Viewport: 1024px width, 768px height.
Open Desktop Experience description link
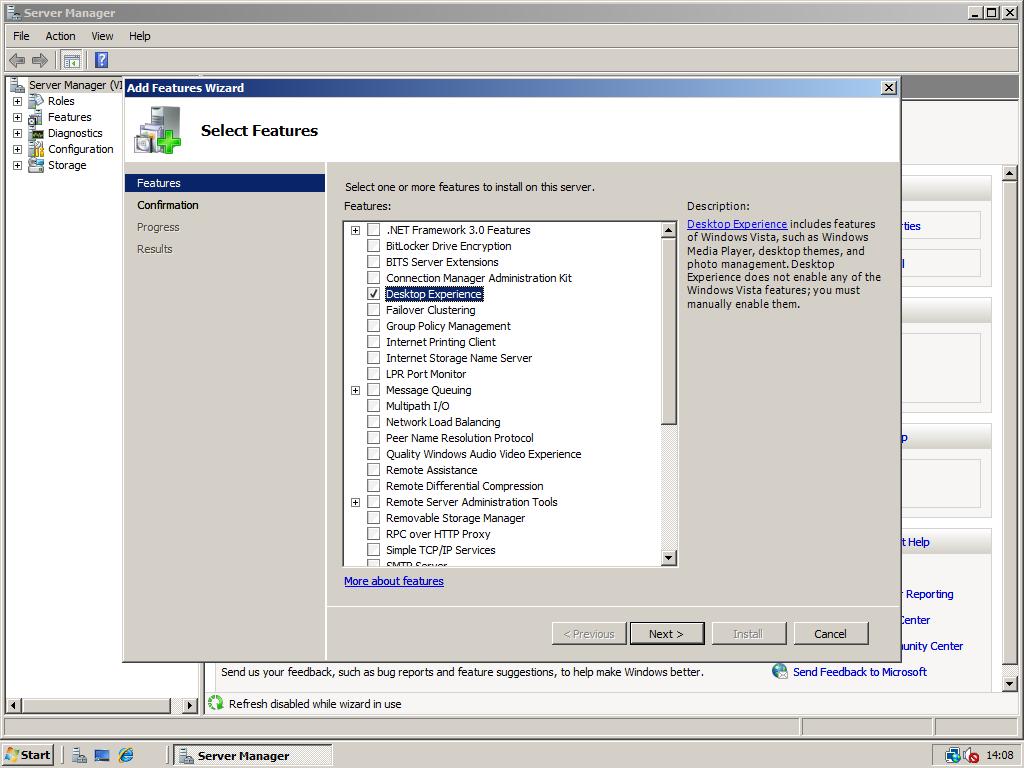click(737, 224)
